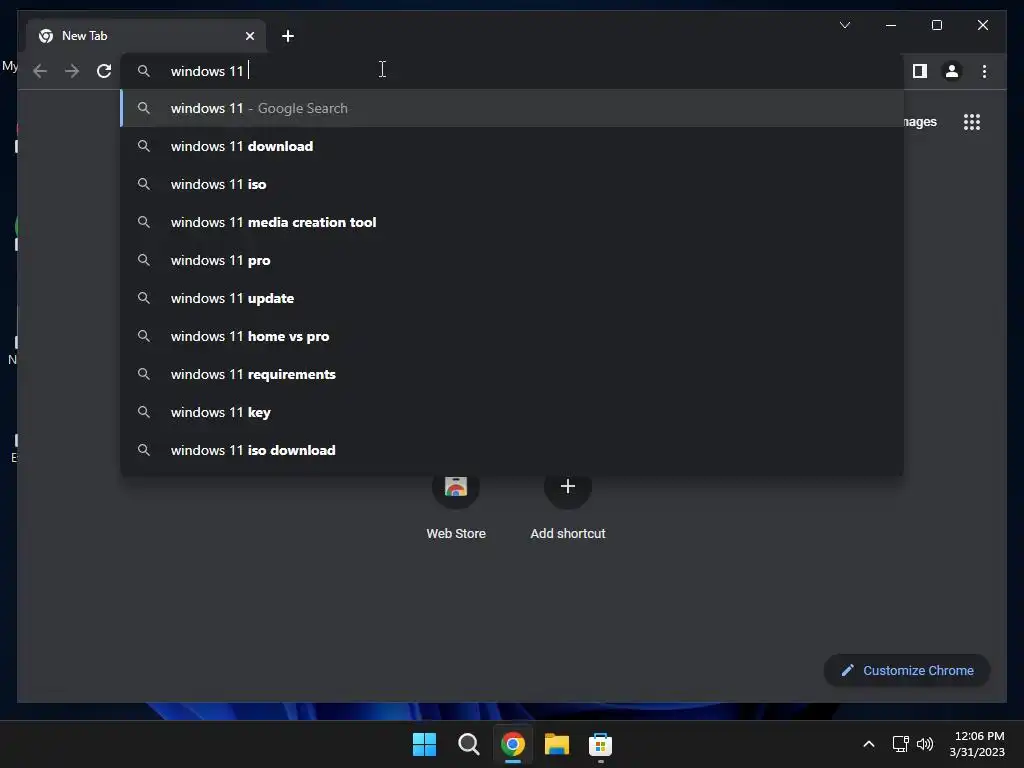Select 'windows 11 media creation tool' suggestion
Viewport: 1024px width, 768px height.
coord(513,222)
